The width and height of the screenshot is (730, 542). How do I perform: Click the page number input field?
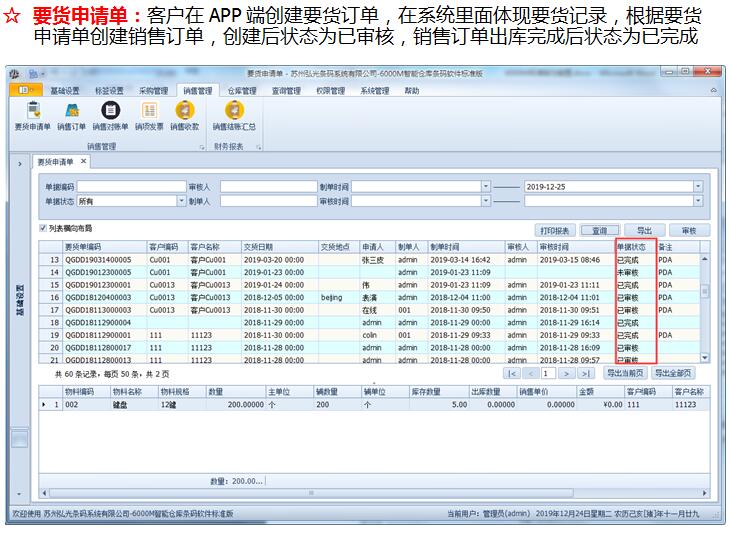(x=548, y=373)
